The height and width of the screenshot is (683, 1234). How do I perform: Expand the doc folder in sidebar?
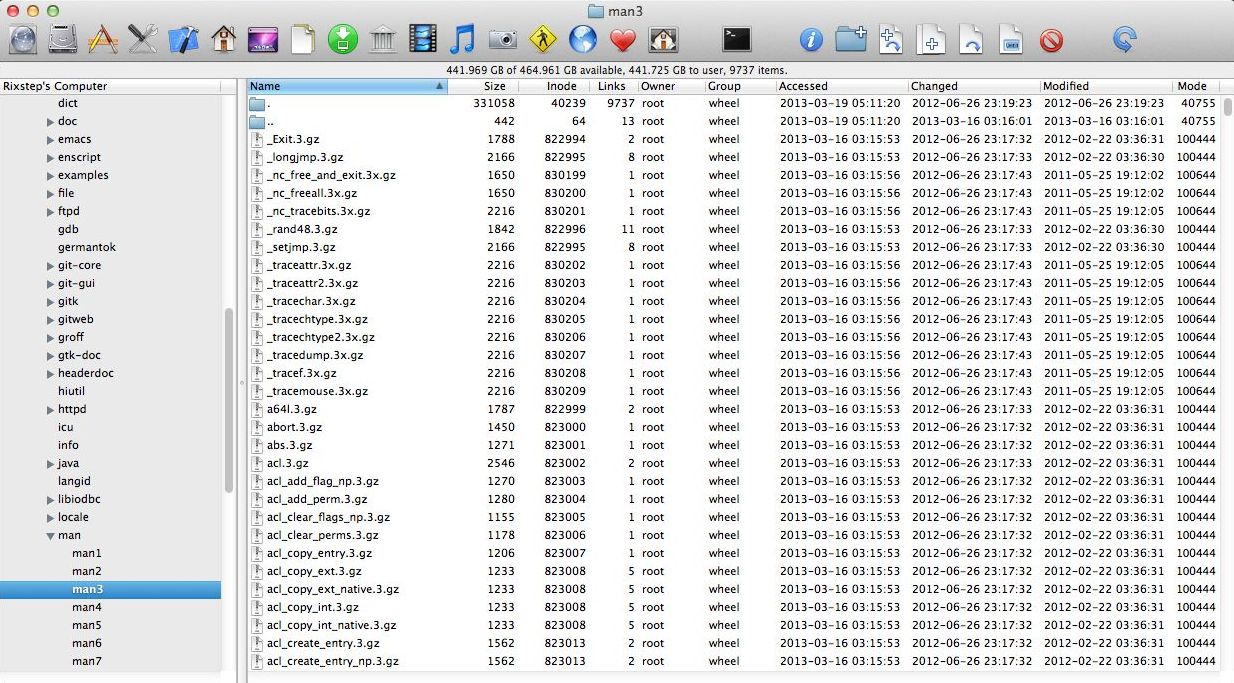coord(50,122)
